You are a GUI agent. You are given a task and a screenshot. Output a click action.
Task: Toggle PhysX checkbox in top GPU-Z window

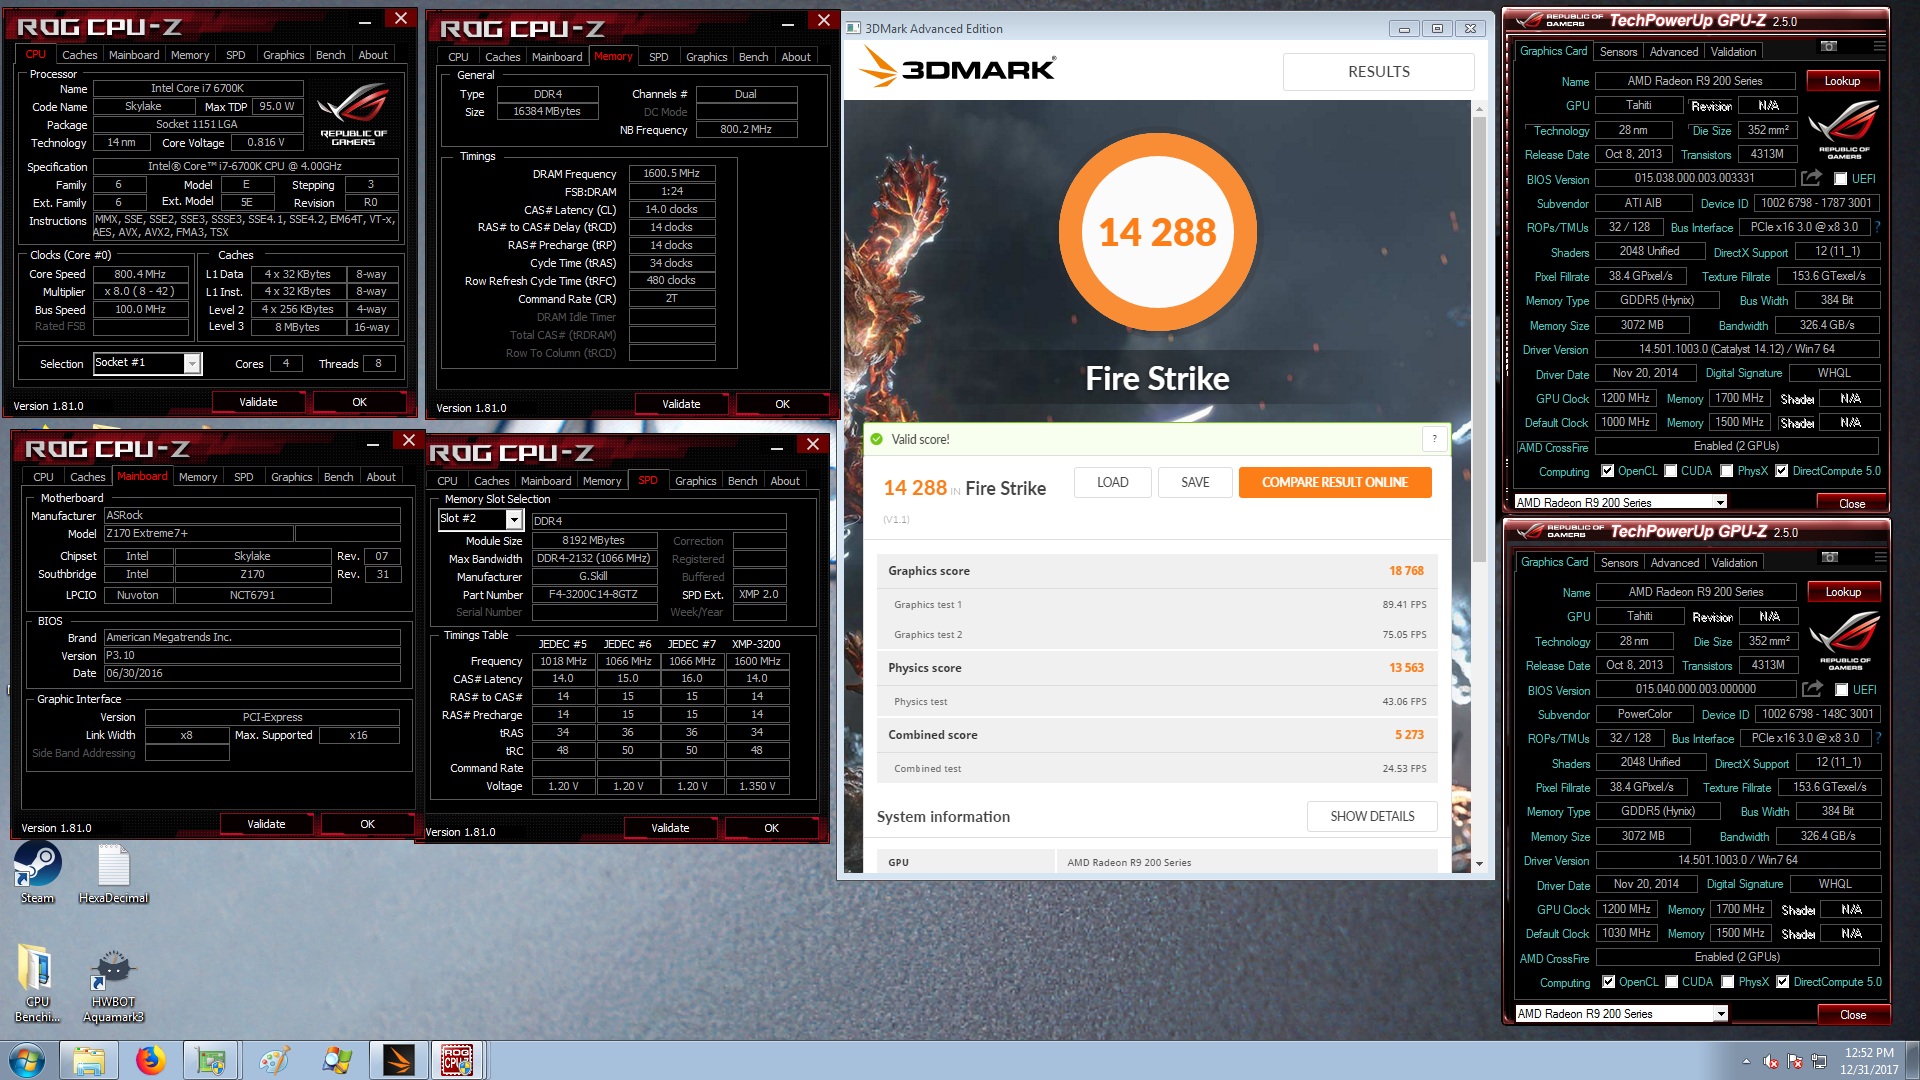1726,471
